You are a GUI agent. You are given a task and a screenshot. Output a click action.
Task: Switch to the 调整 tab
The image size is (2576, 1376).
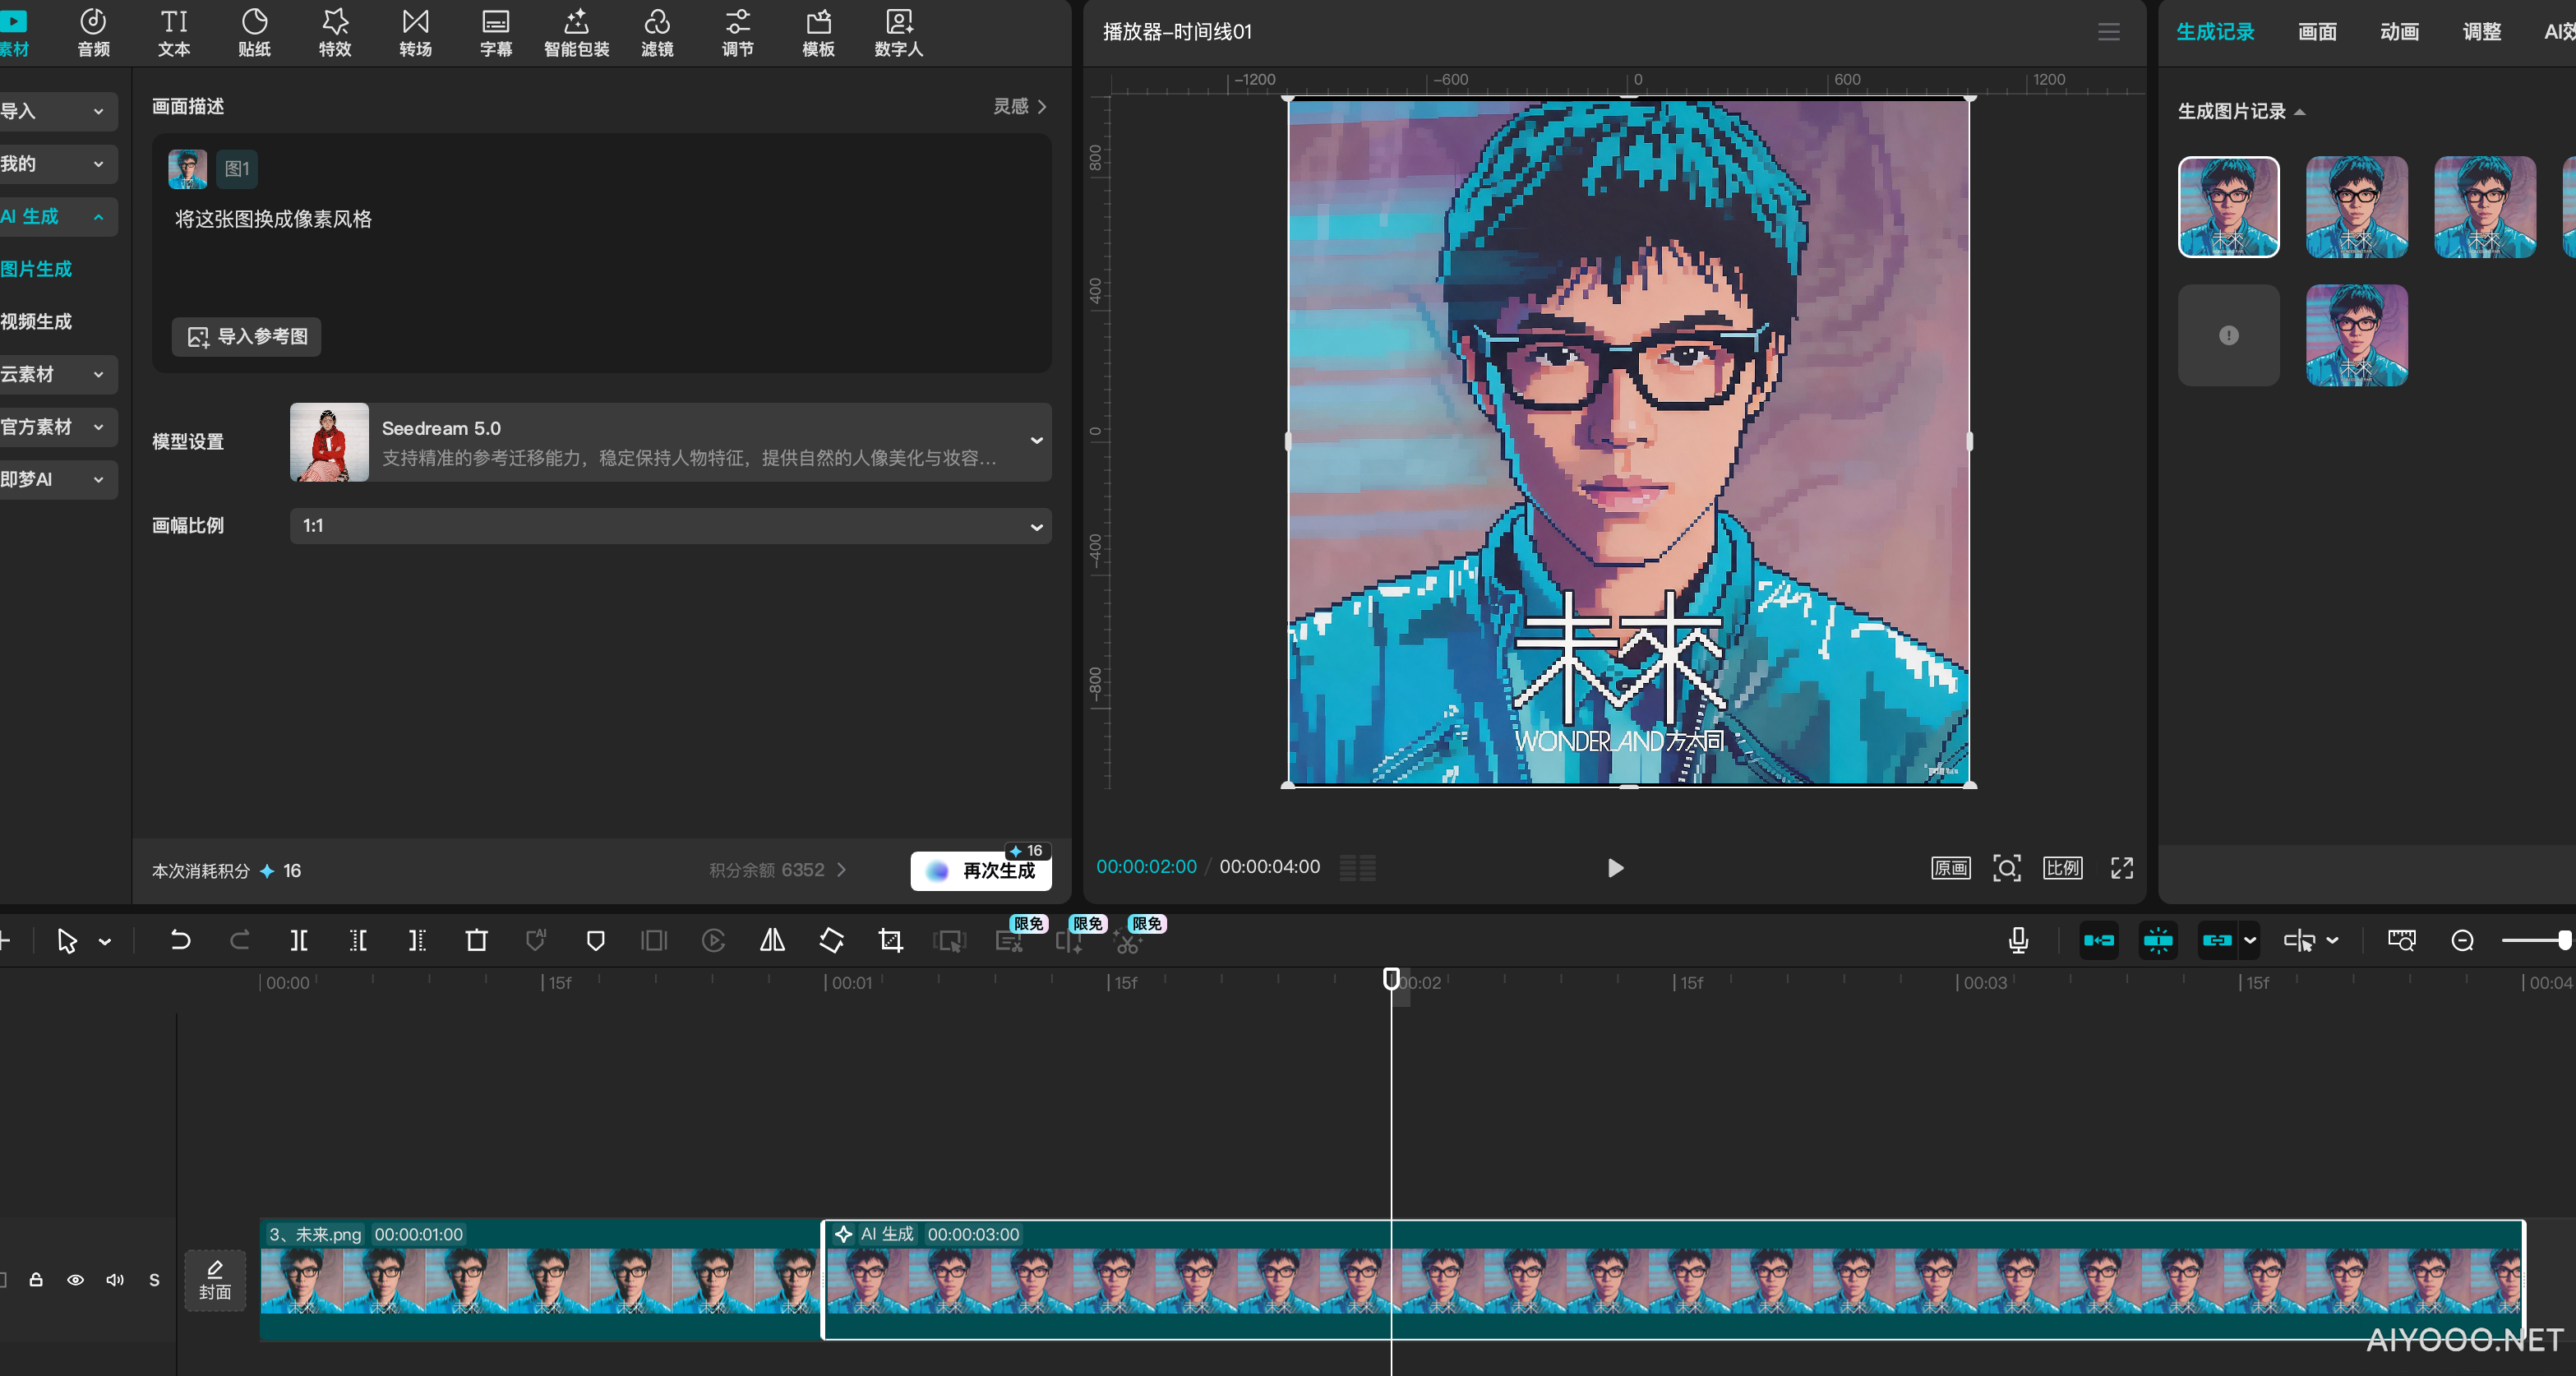tap(2482, 32)
